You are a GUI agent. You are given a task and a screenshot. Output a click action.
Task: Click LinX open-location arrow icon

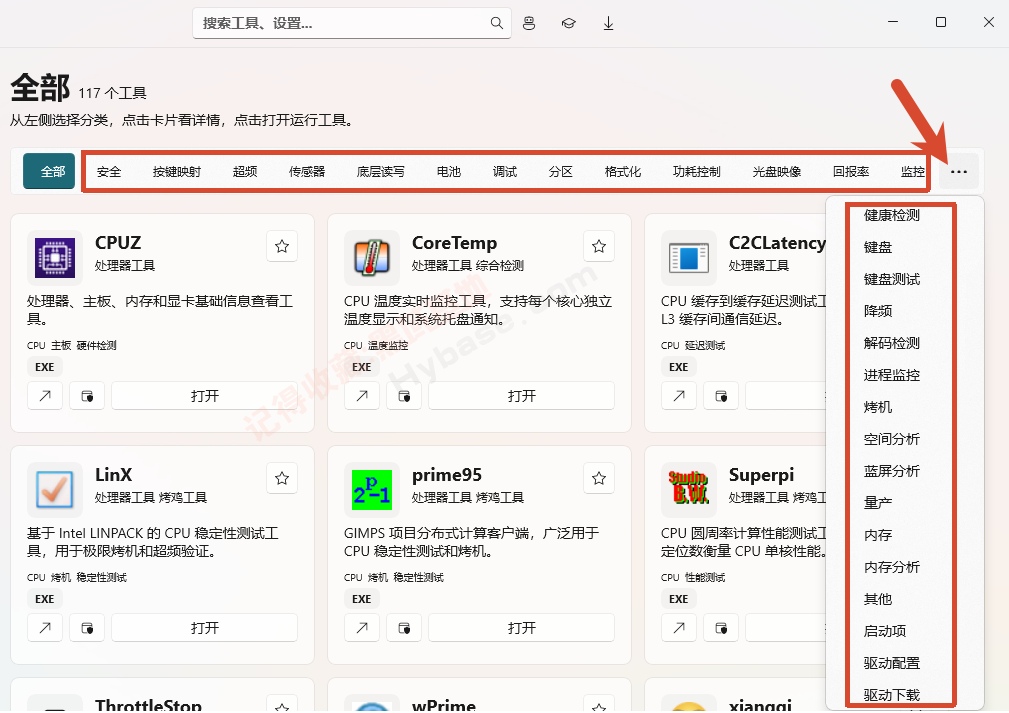tap(45, 628)
